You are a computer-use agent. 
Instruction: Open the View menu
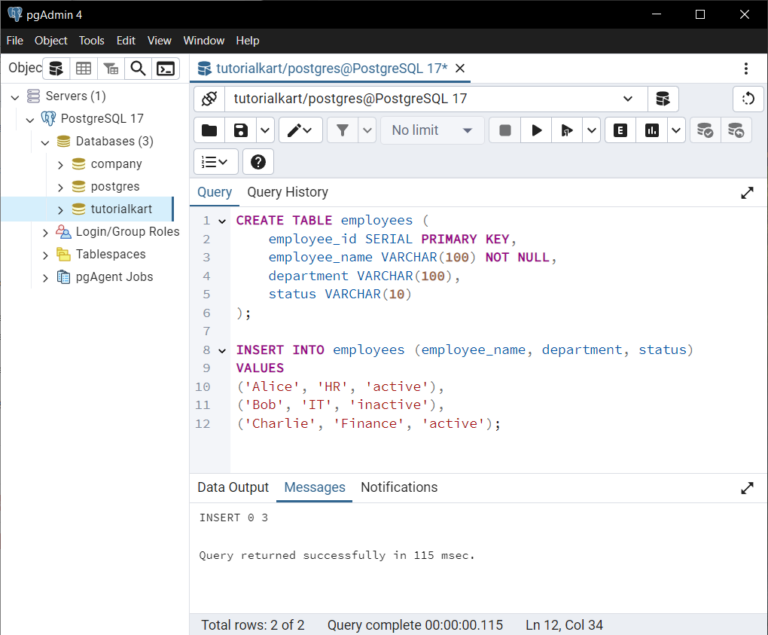tap(160, 41)
